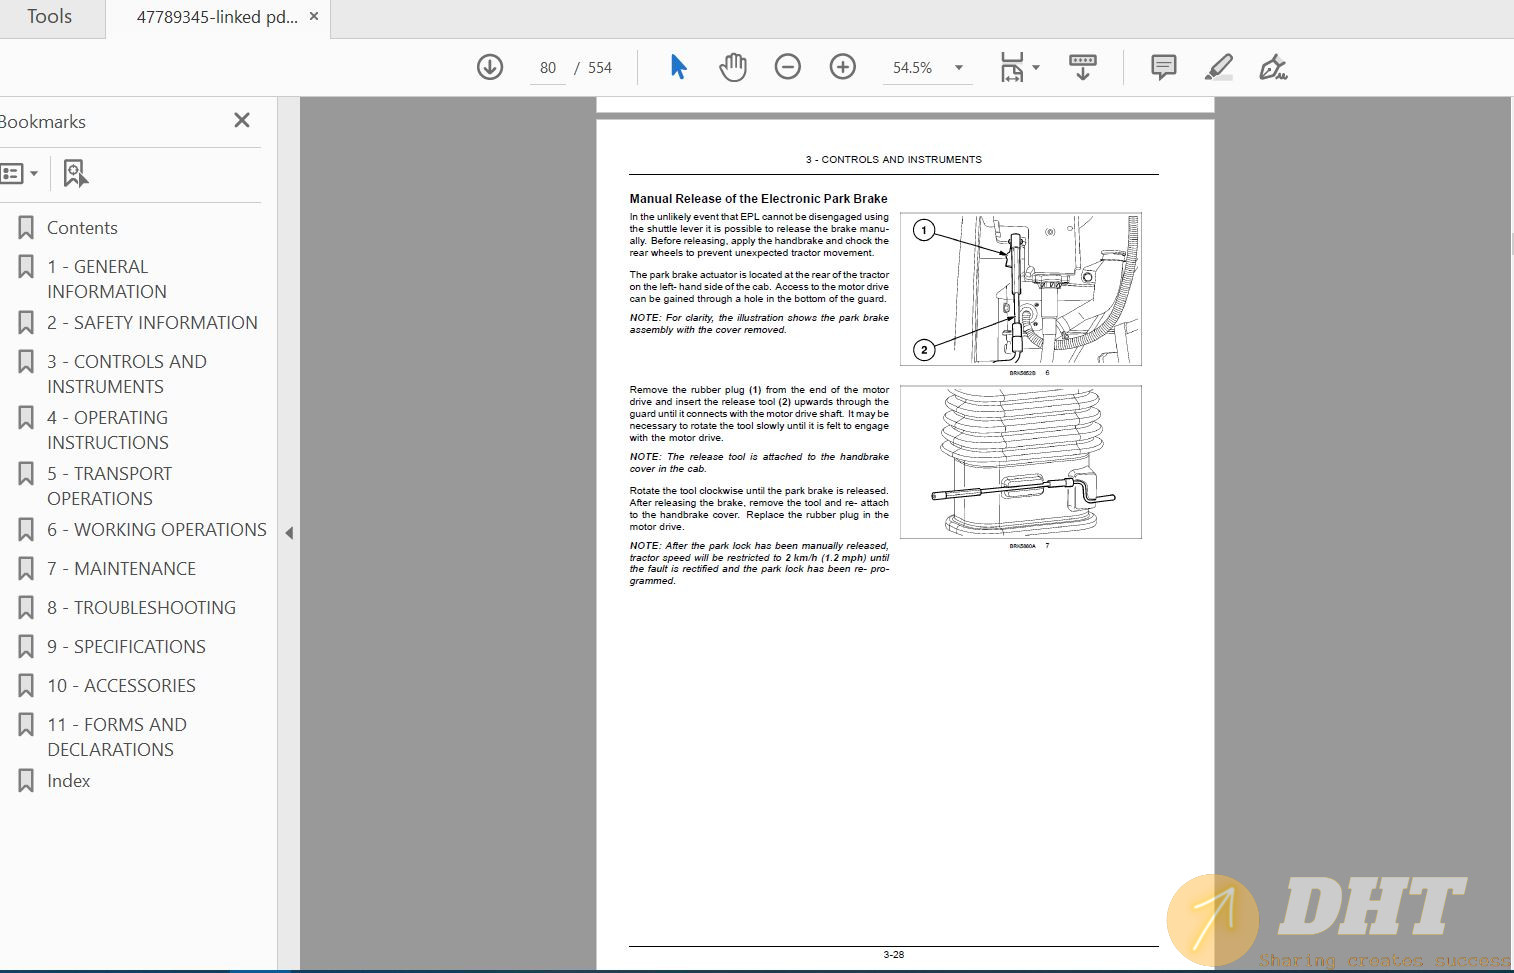Viewport: 1514px width, 973px height.
Task: Zoom in with the plus icon
Action: click(843, 67)
